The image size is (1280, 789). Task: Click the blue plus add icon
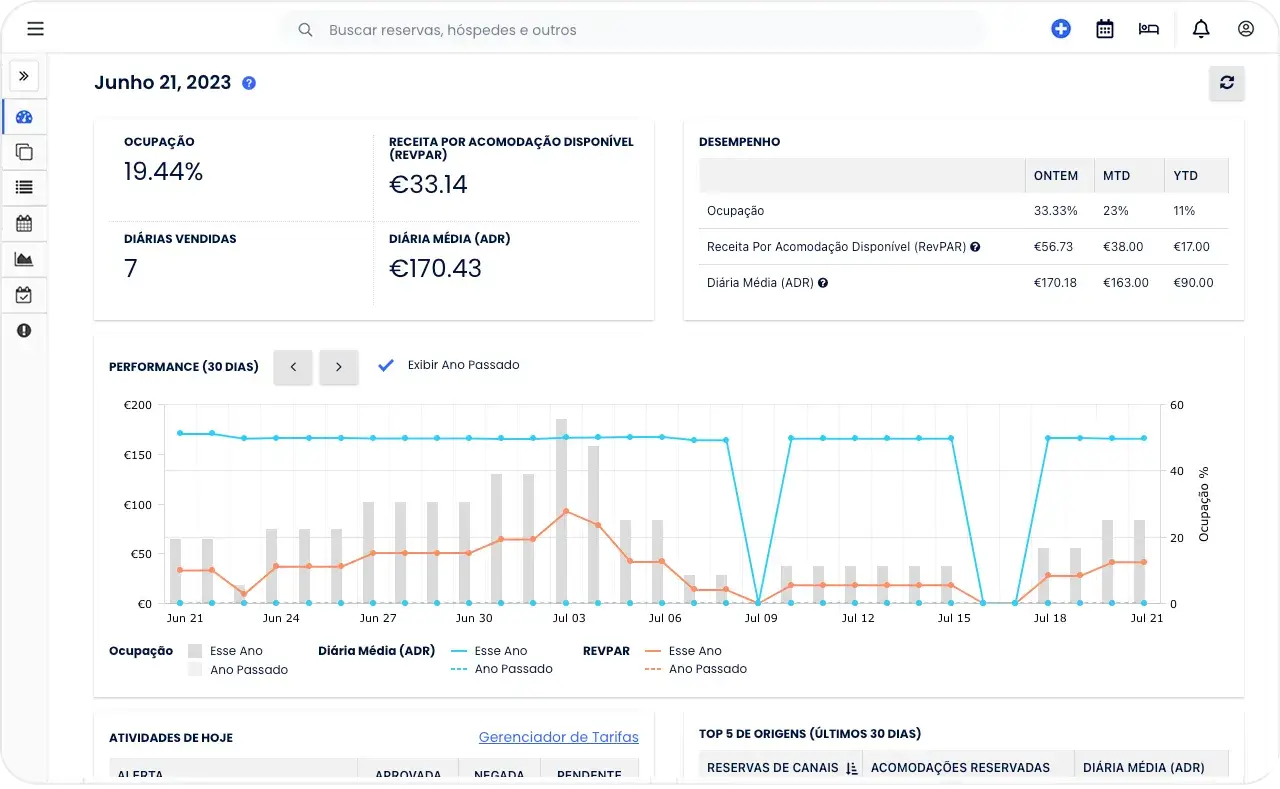tap(1061, 29)
